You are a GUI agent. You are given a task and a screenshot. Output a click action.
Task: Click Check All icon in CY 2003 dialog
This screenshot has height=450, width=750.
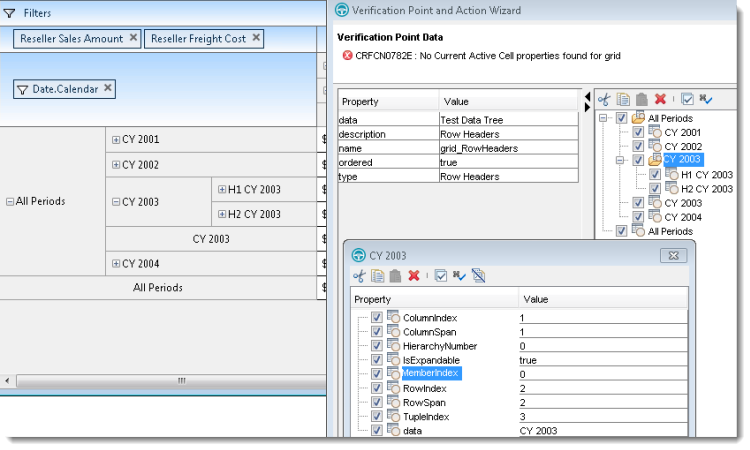[x=440, y=276]
